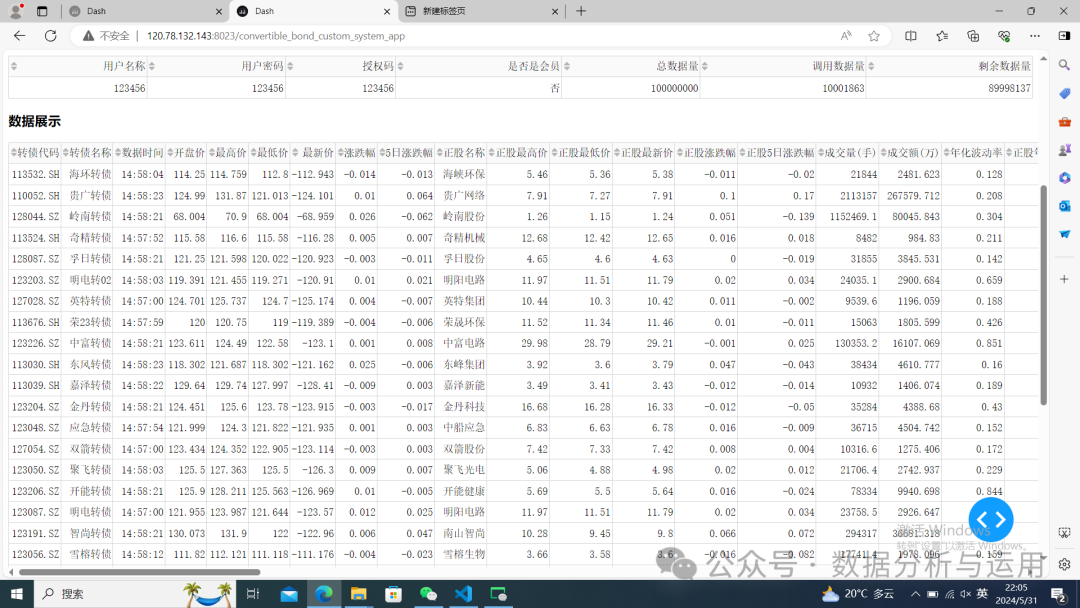Select the 贵广转债 name cell
1080x608 pixels.
click(87, 196)
